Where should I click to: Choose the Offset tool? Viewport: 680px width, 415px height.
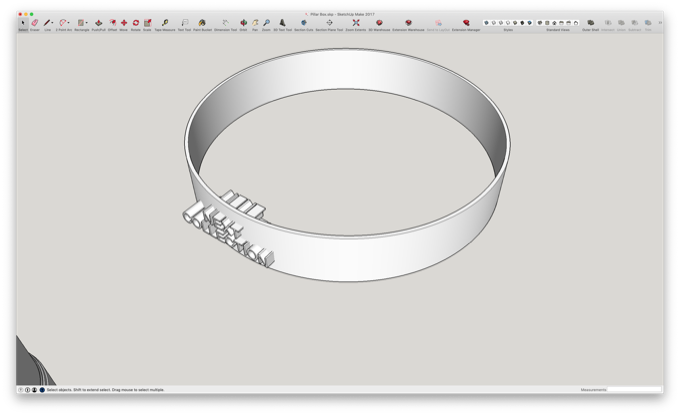(112, 23)
